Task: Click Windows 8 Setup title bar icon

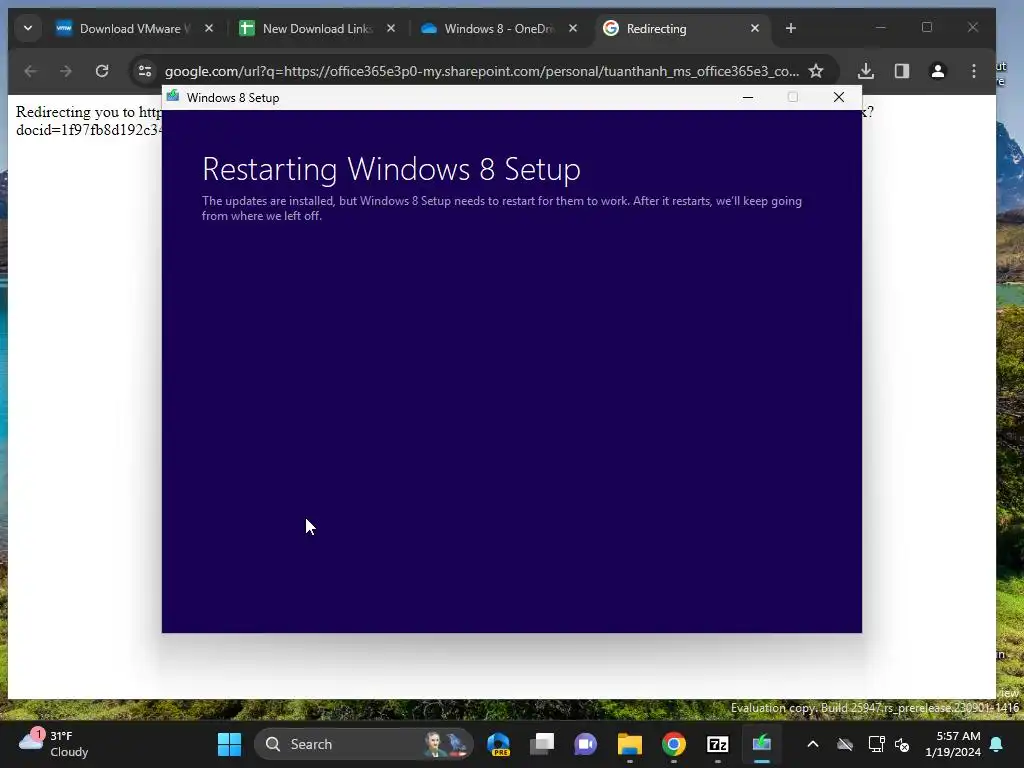Action: click(x=173, y=97)
